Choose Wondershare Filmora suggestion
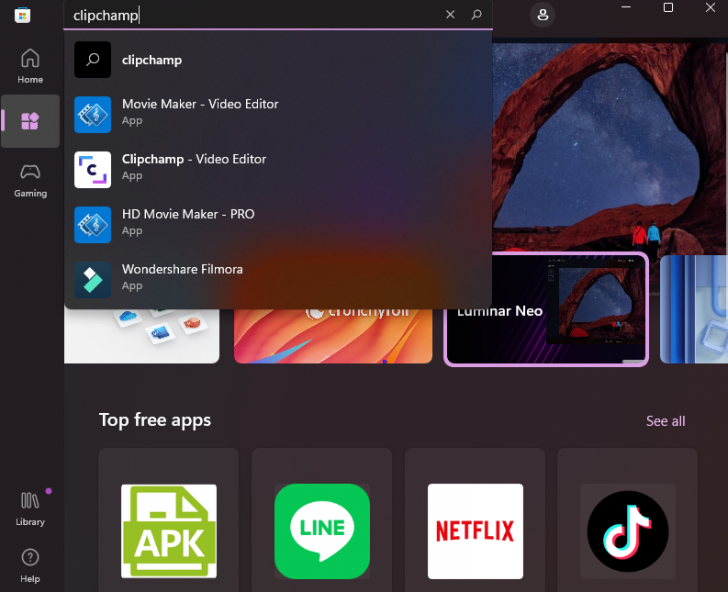Viewport: 728px width, 592px height. coord(278,280)
